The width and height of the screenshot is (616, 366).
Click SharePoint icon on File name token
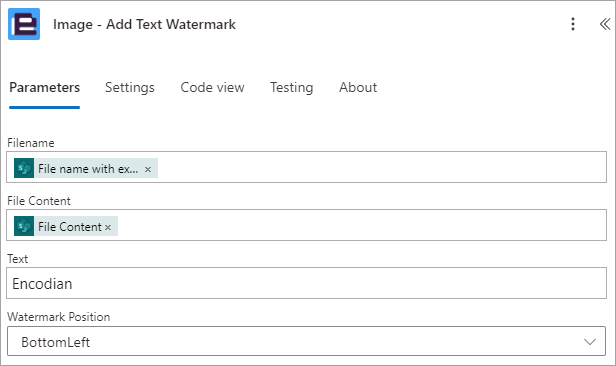point(24,168)
